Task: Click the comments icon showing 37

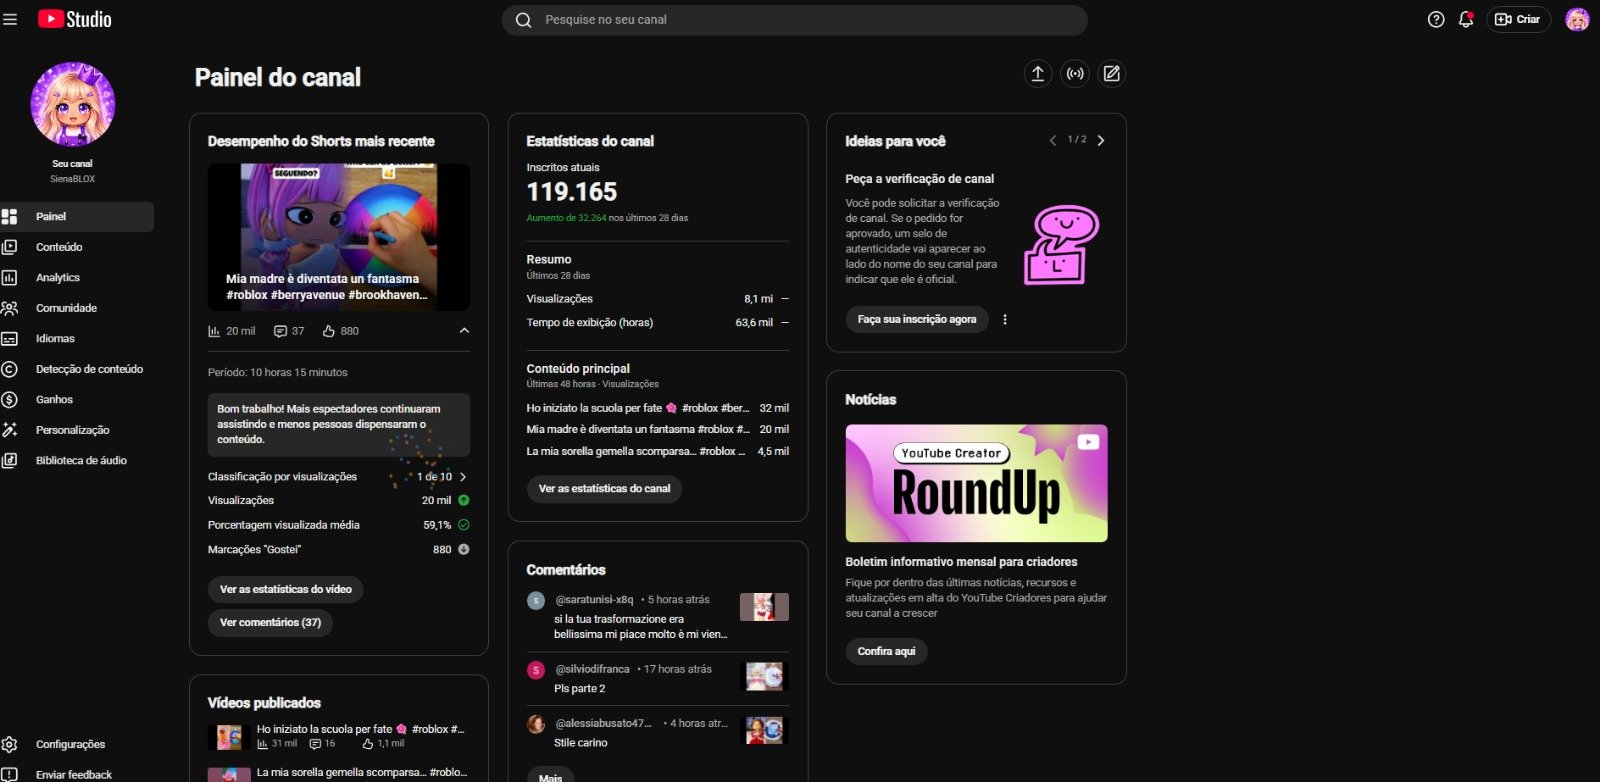Action: [280, 331]
